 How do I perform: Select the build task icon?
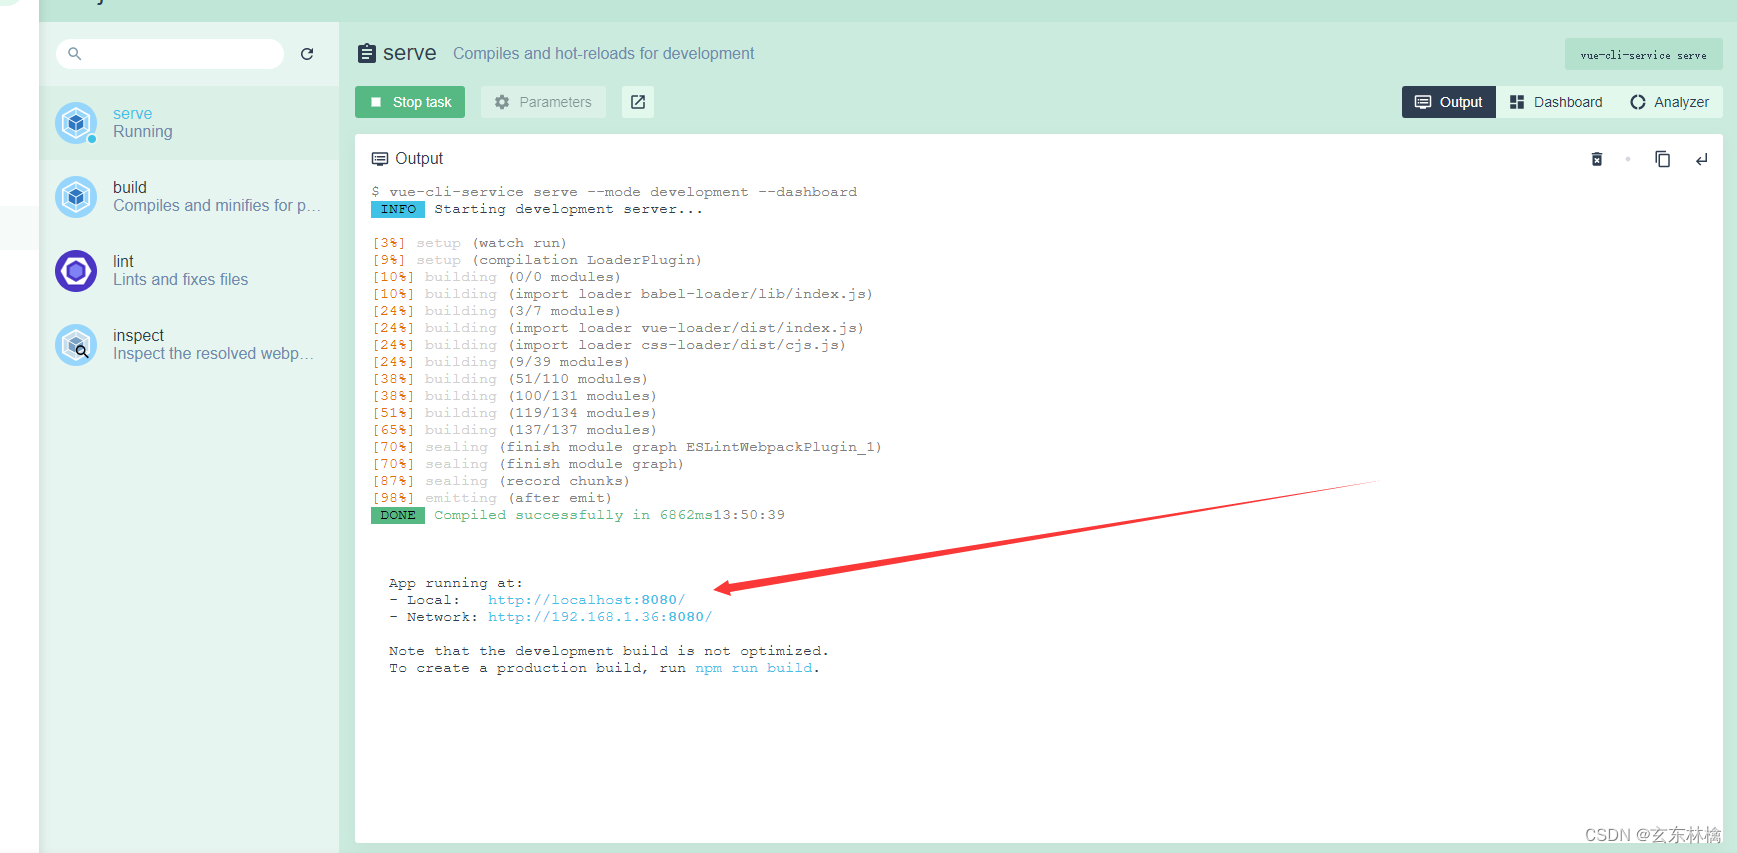(76, 197)
